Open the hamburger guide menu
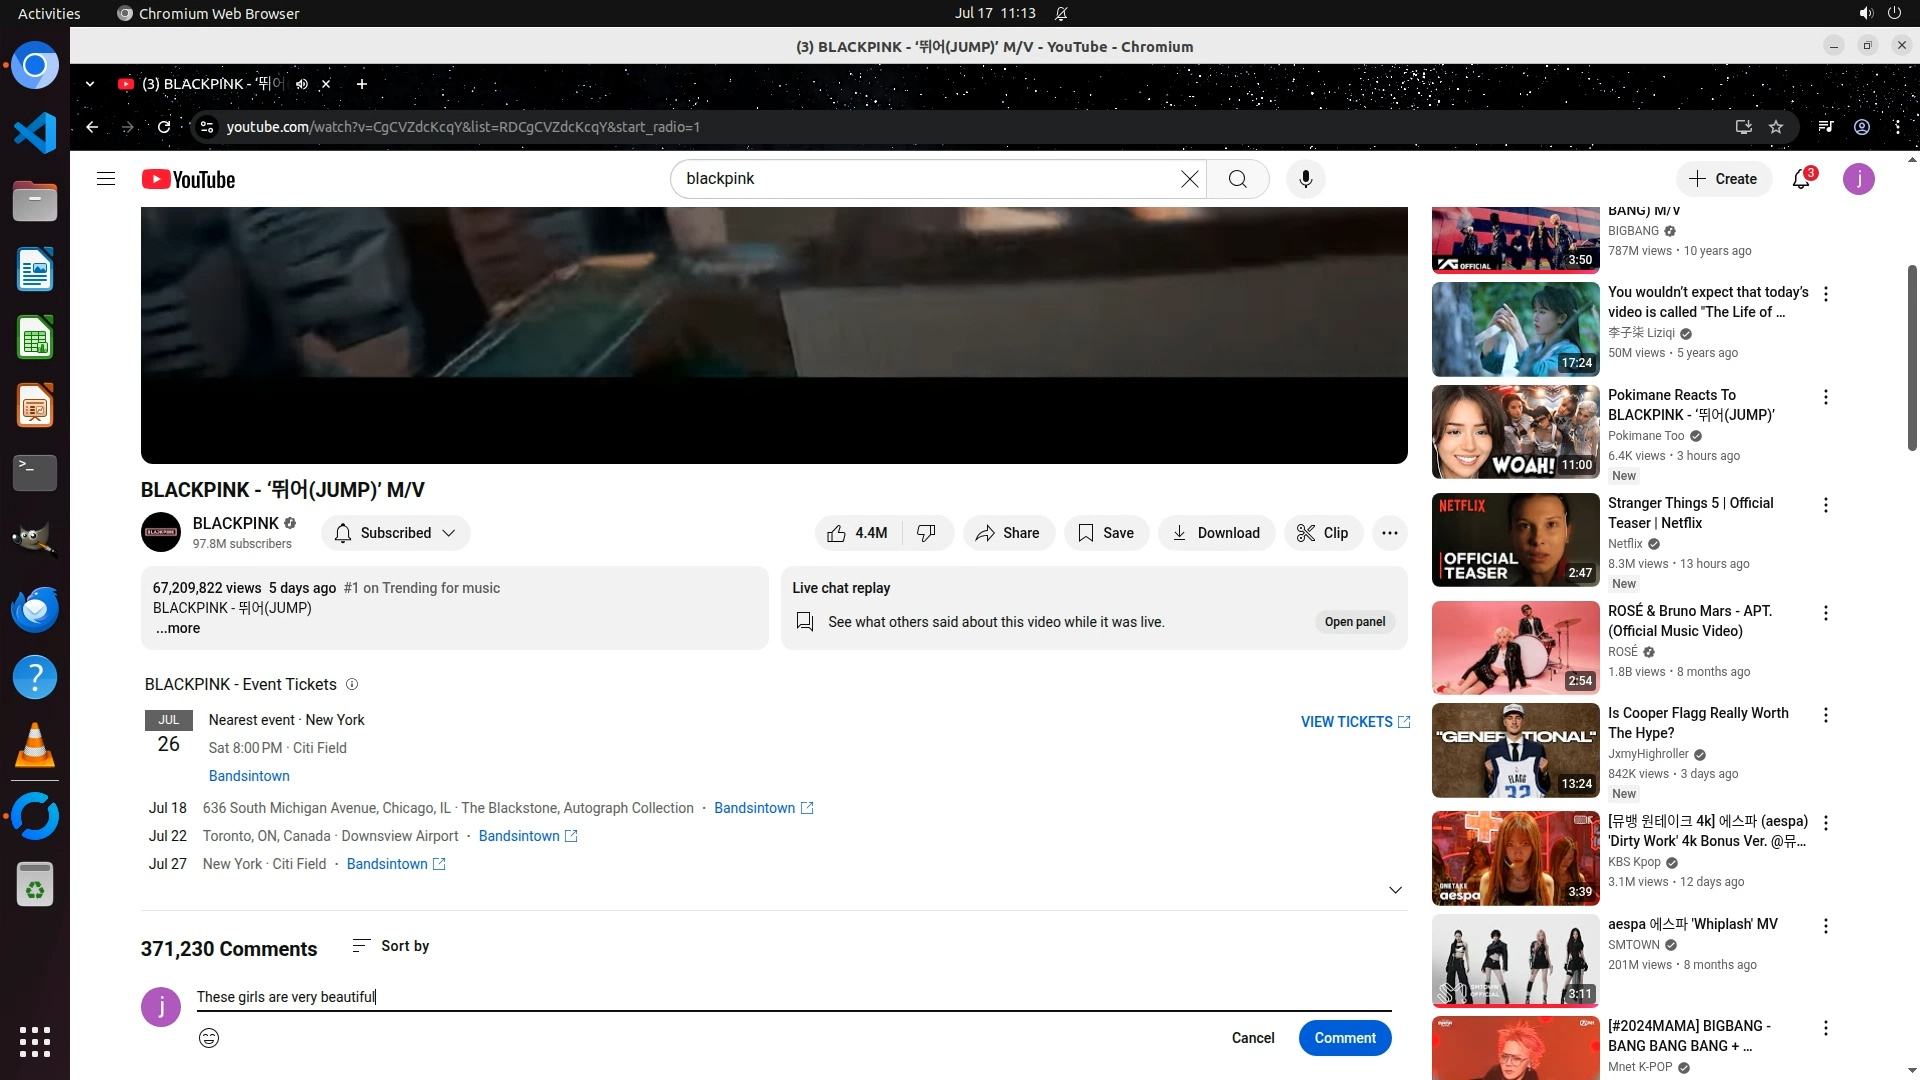The image size is (1920, 1080). pyautogui.click(x=106, y=179)
